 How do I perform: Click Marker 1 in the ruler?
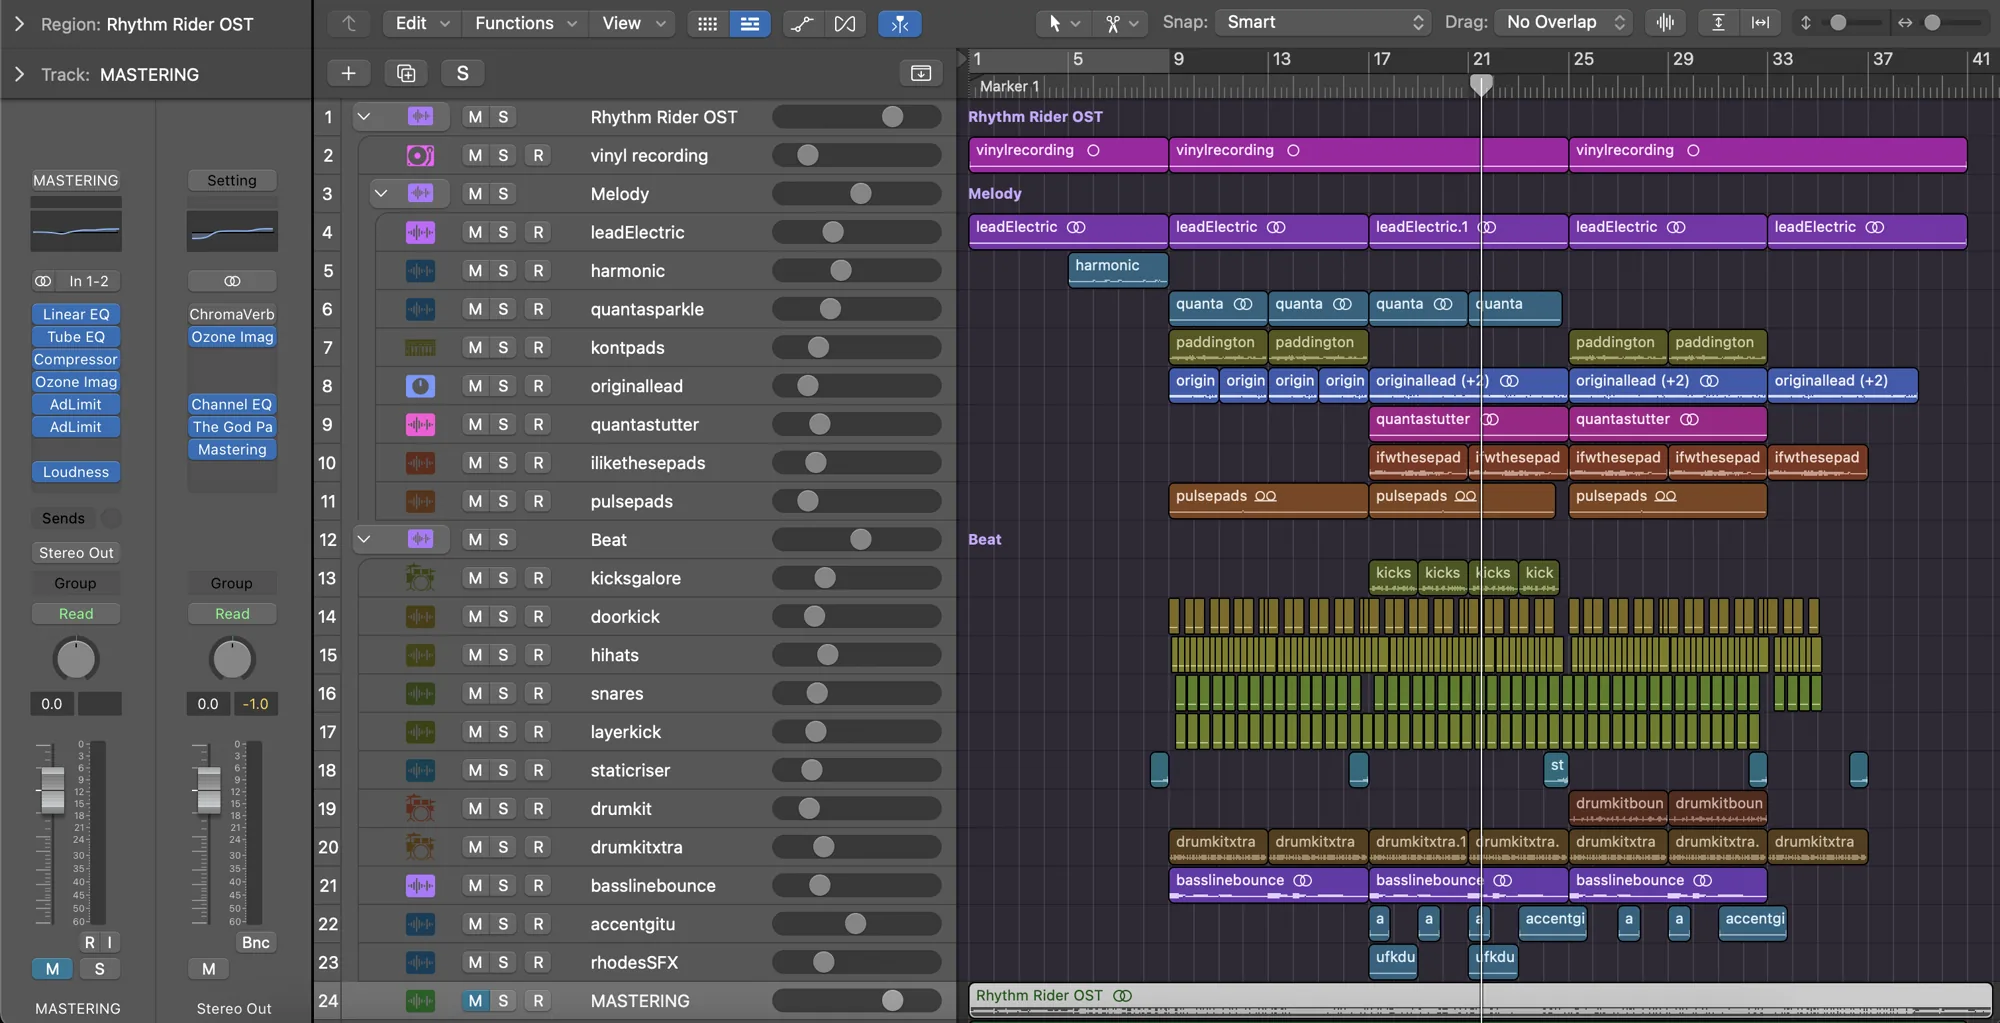coord(1009,87)
